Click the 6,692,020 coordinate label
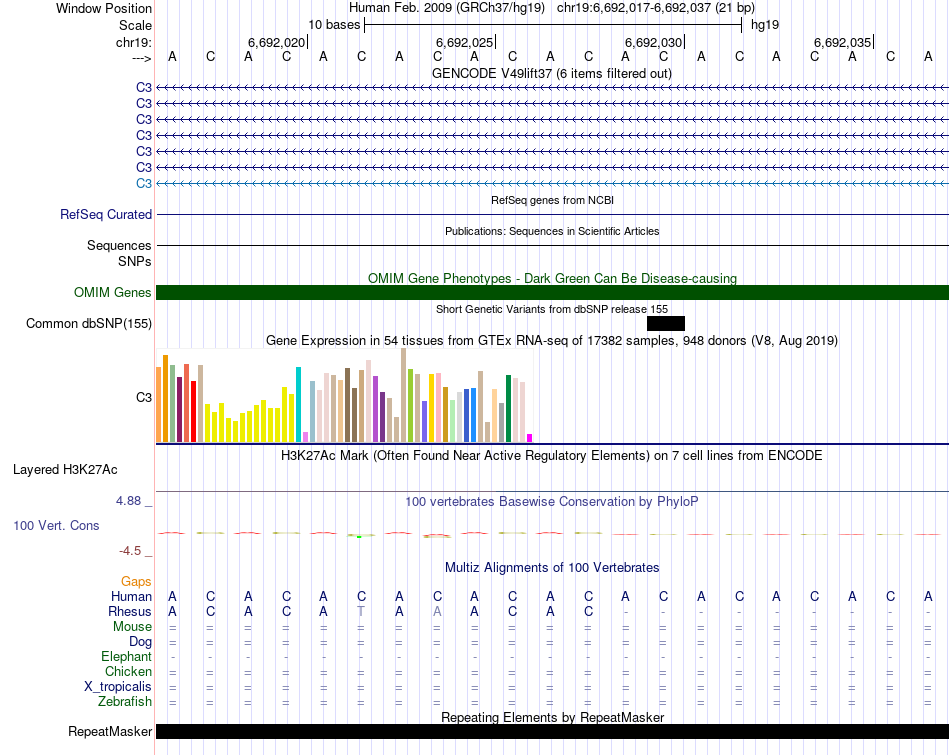The image size is (950, 755). tap(276, 42)
